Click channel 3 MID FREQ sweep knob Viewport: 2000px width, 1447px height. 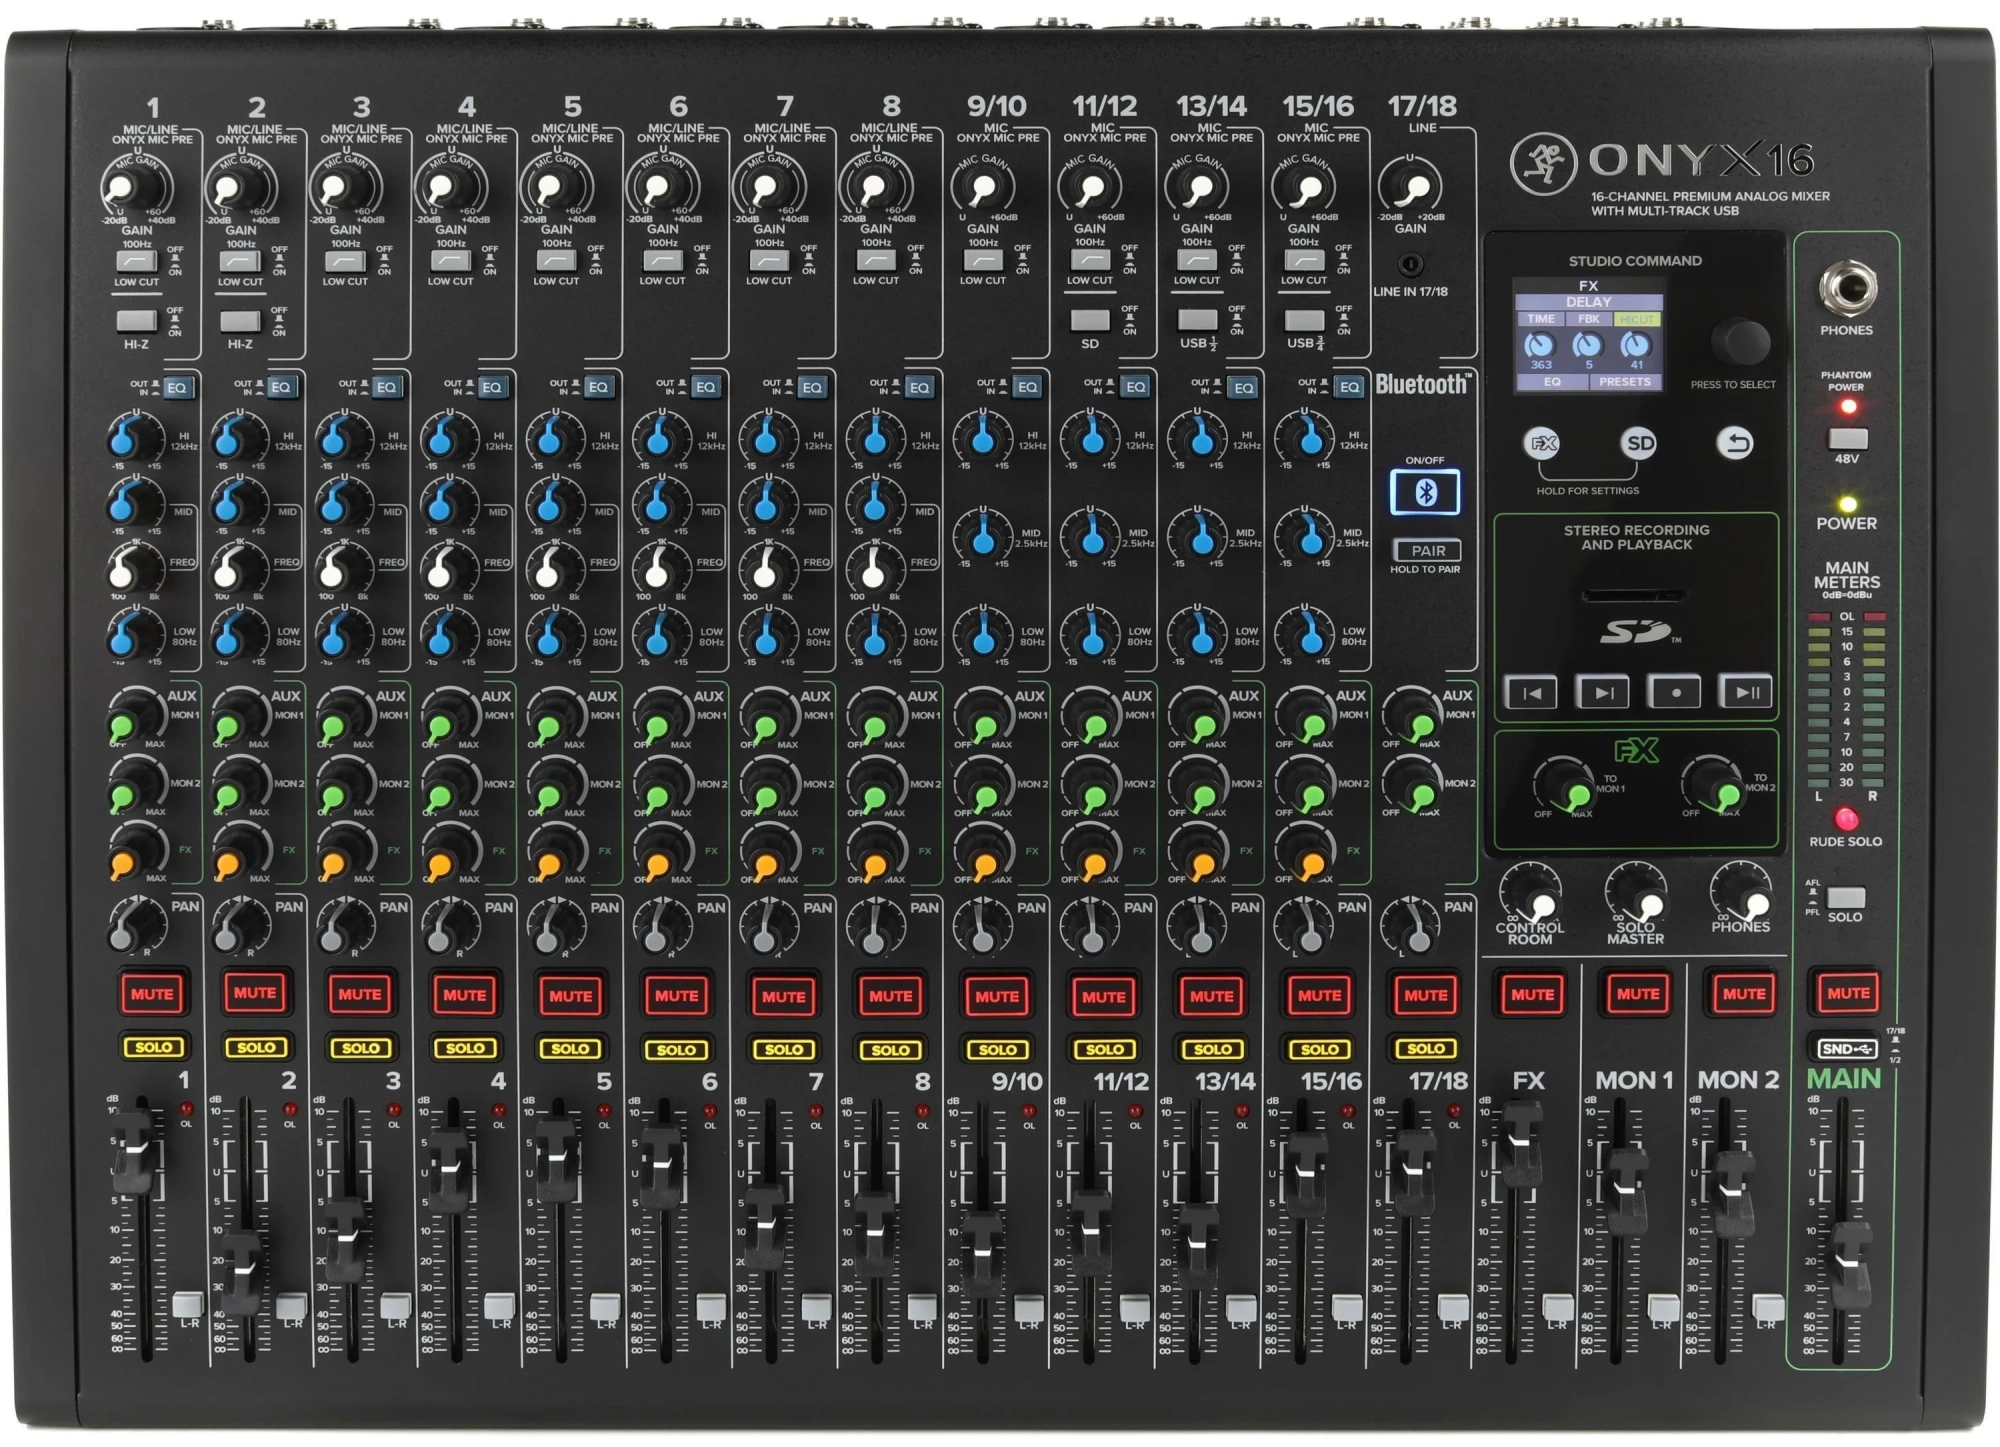coord(341,570)
